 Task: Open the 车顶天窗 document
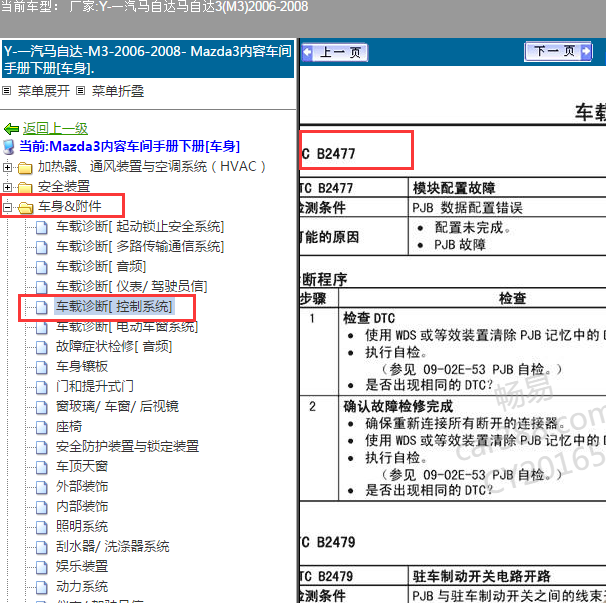tap(82, 467)
